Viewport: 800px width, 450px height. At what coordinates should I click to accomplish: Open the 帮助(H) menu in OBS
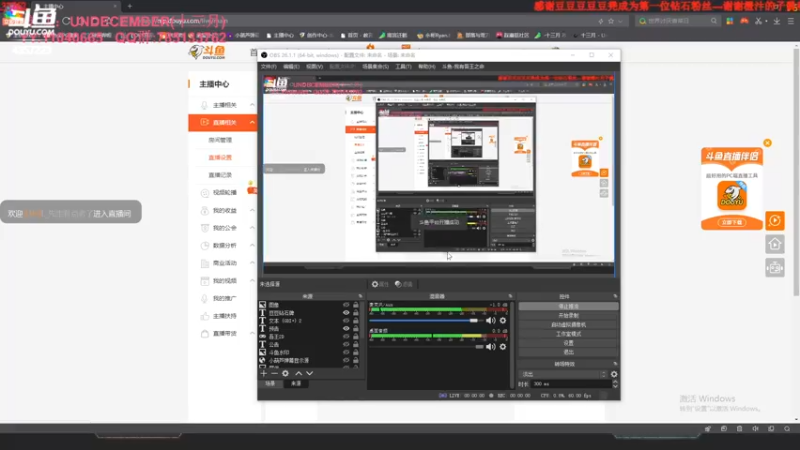(x=427, y=66)
